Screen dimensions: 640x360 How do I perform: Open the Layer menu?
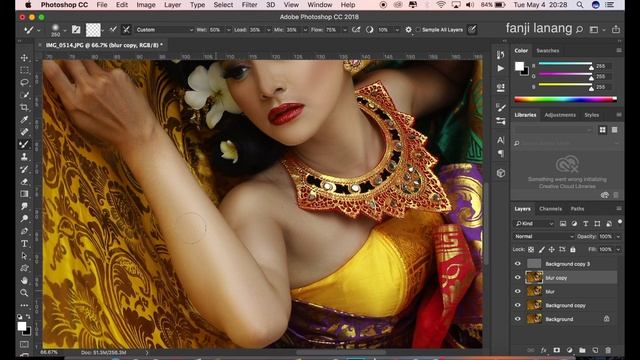tap(173, 5)
